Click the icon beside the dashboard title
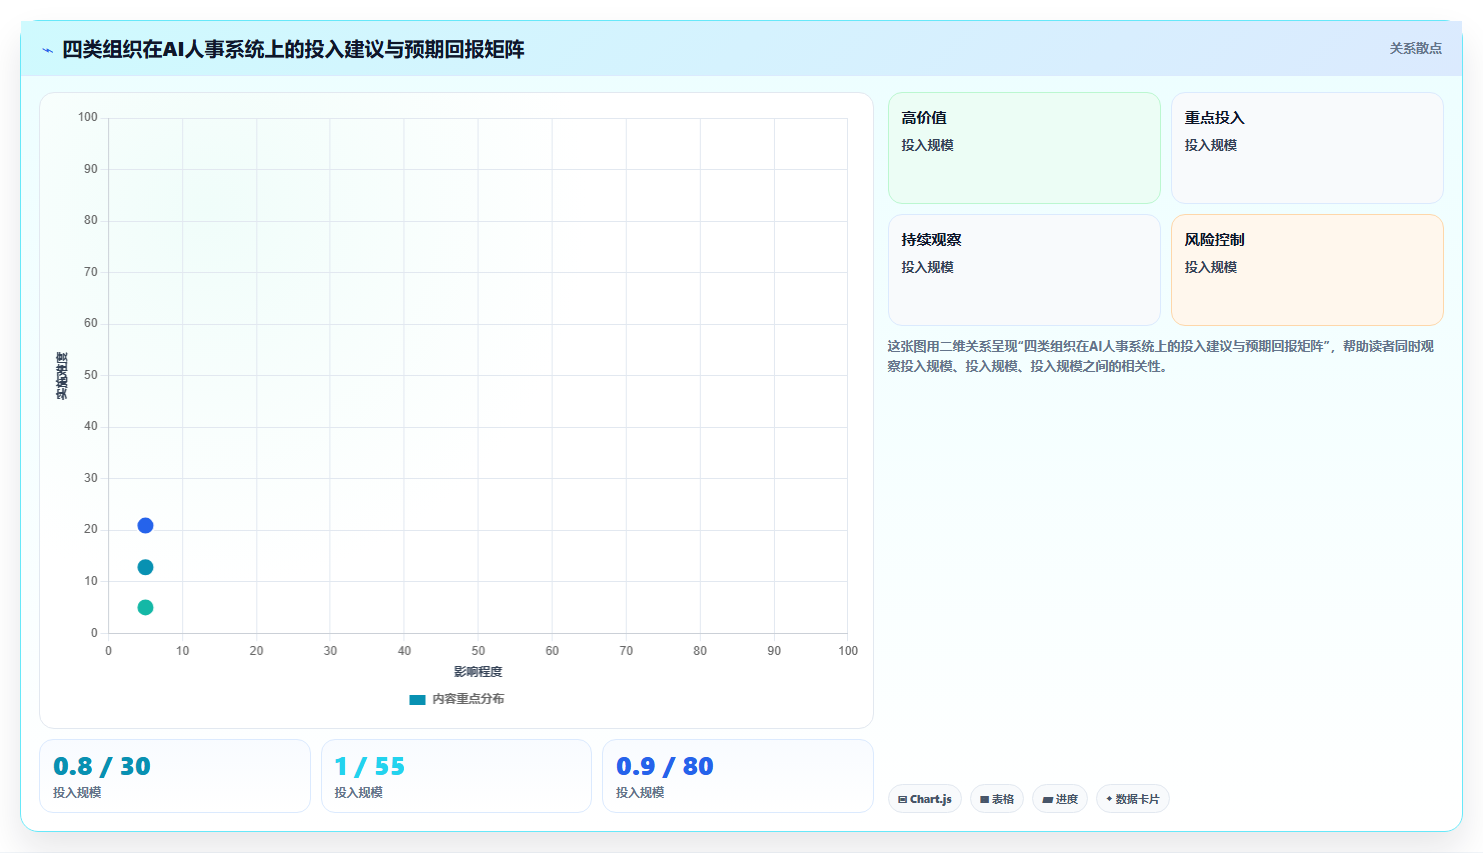1483x853 pixels. 47,50
